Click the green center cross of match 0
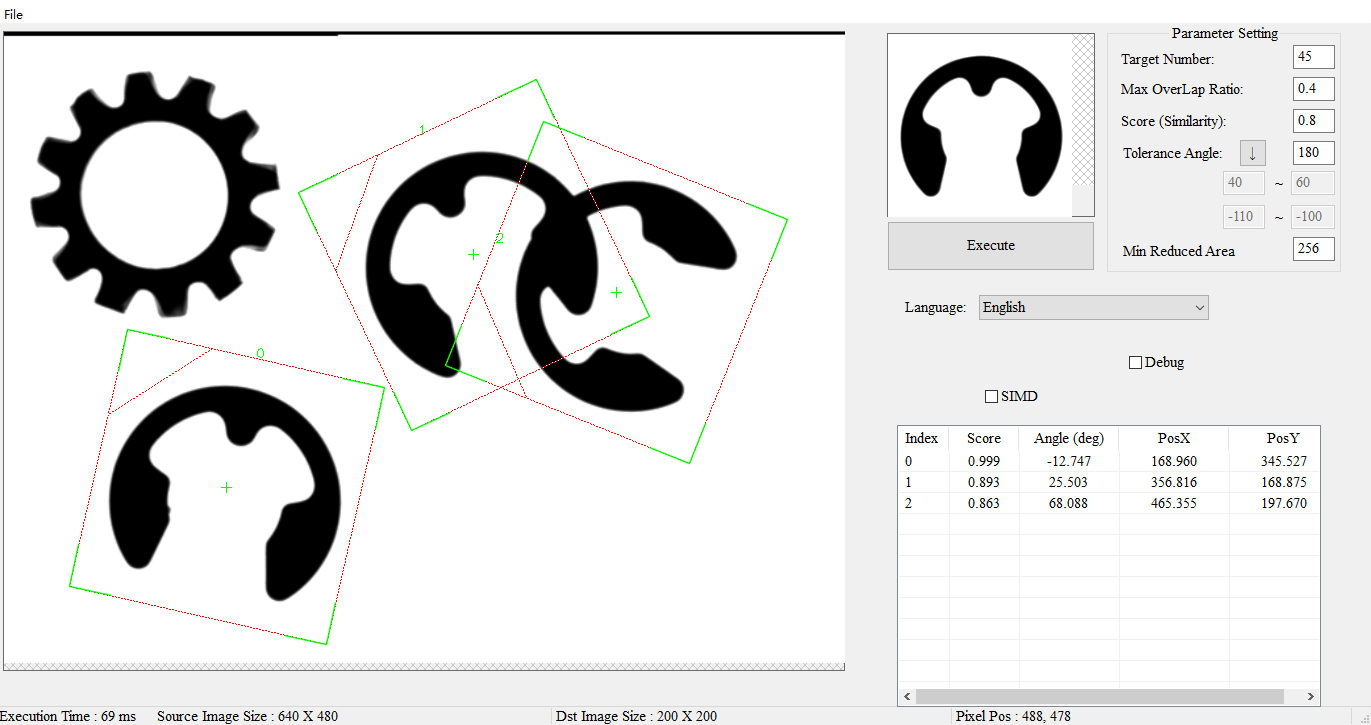 click(227, 487)
